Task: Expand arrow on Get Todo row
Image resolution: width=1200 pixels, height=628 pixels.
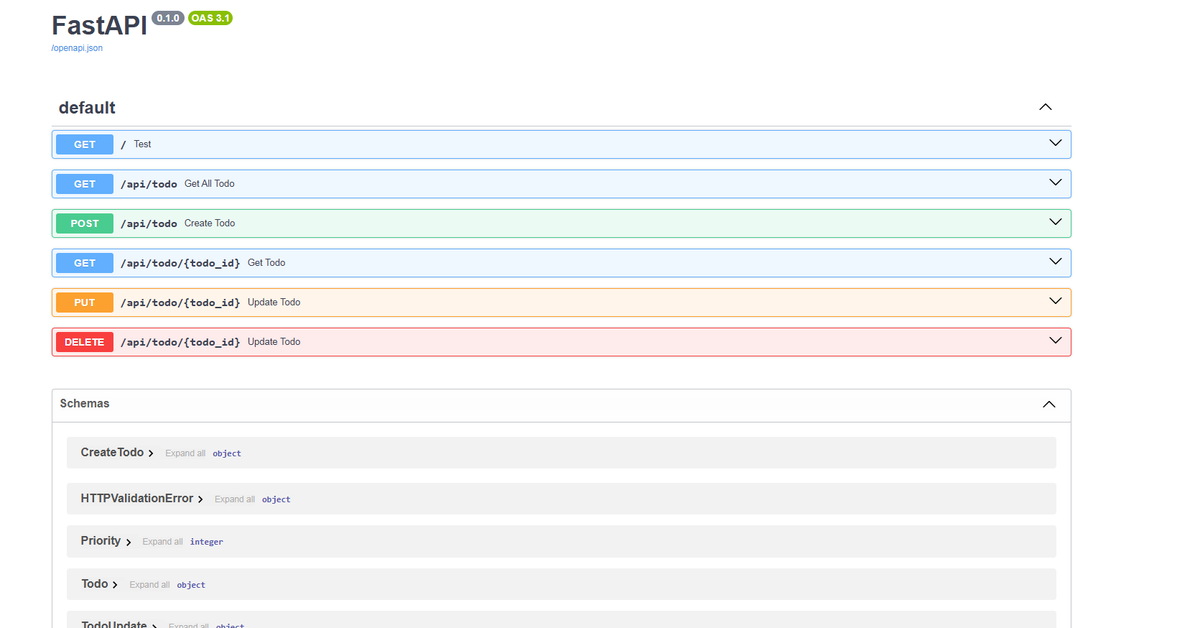Action: pyautogui.click(x=1055, y=261)
